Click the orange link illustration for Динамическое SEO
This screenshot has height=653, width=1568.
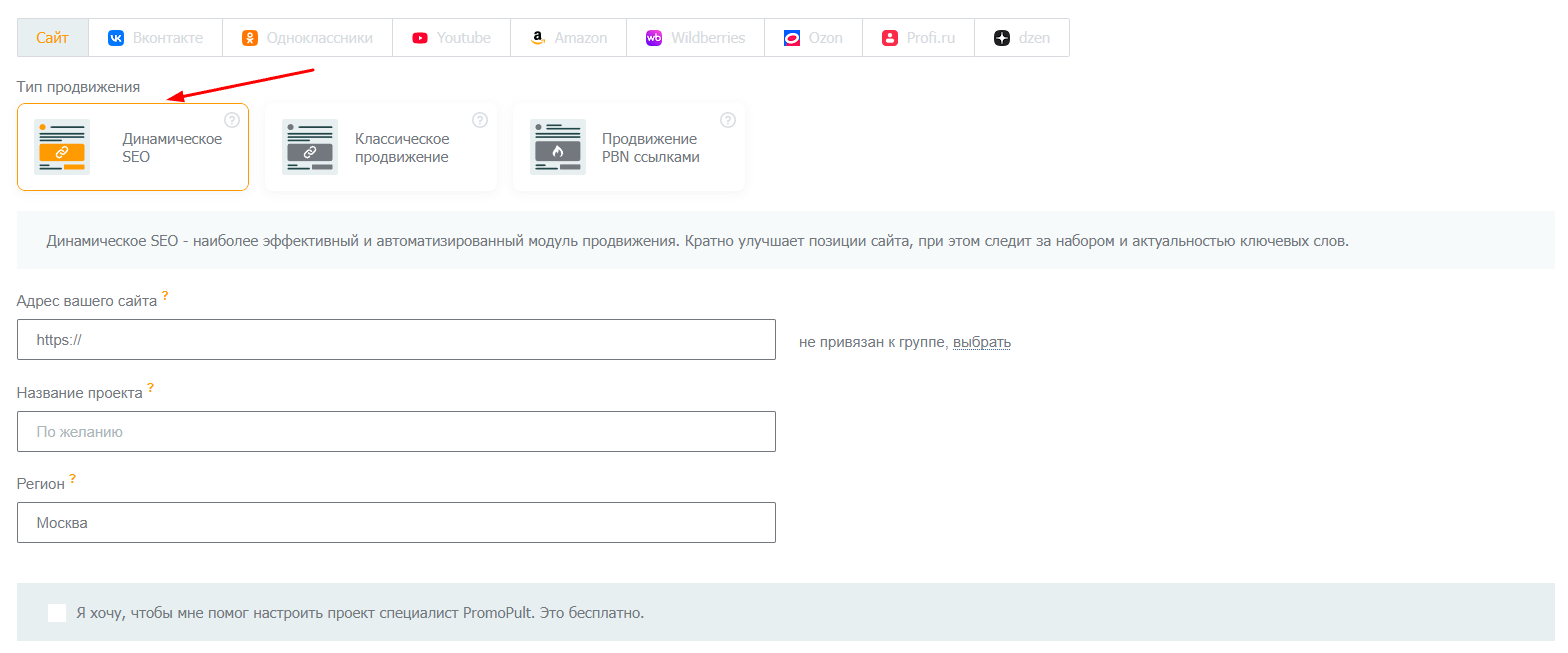coord(62,147)
